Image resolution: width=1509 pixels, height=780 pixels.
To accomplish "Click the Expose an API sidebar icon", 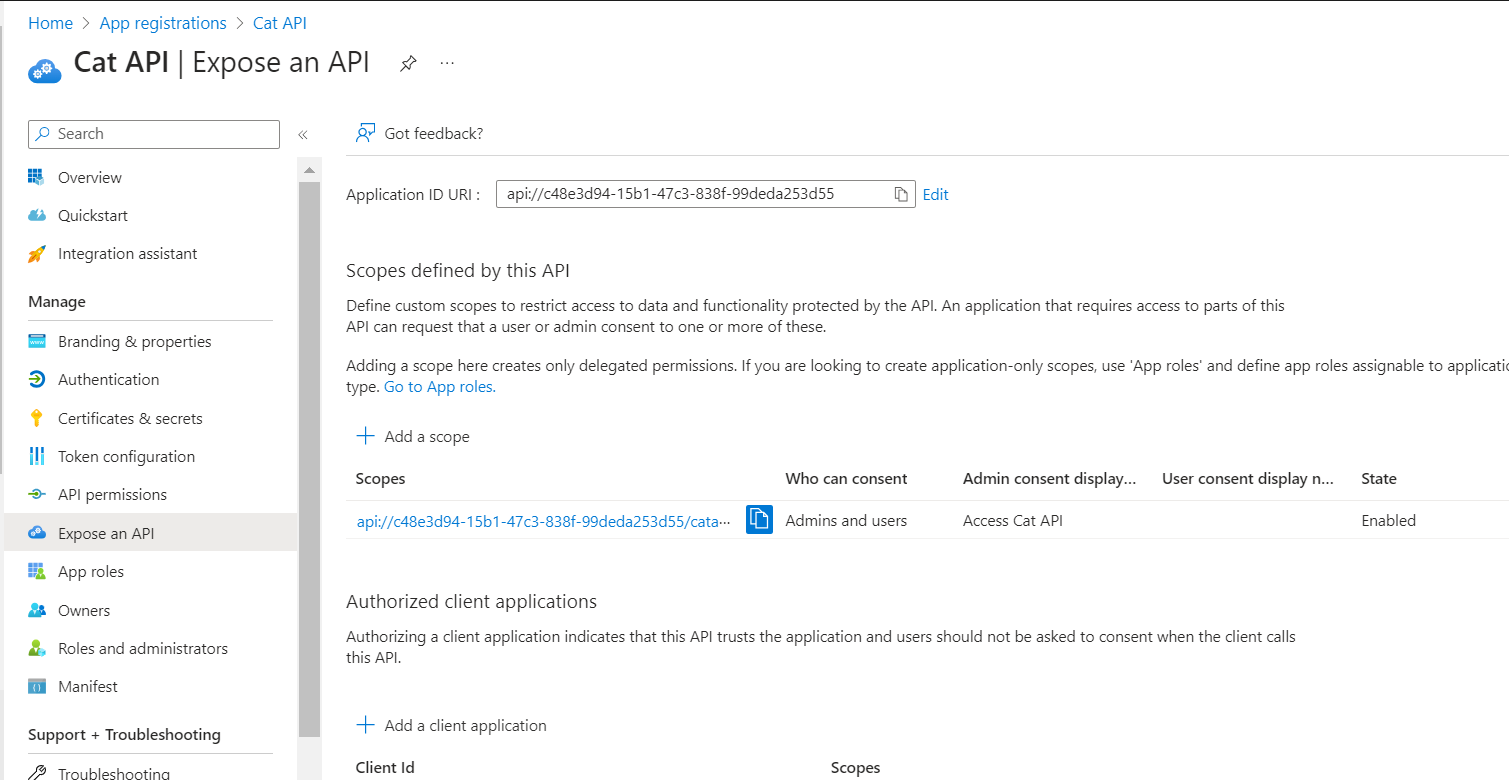I will [37, 533].
